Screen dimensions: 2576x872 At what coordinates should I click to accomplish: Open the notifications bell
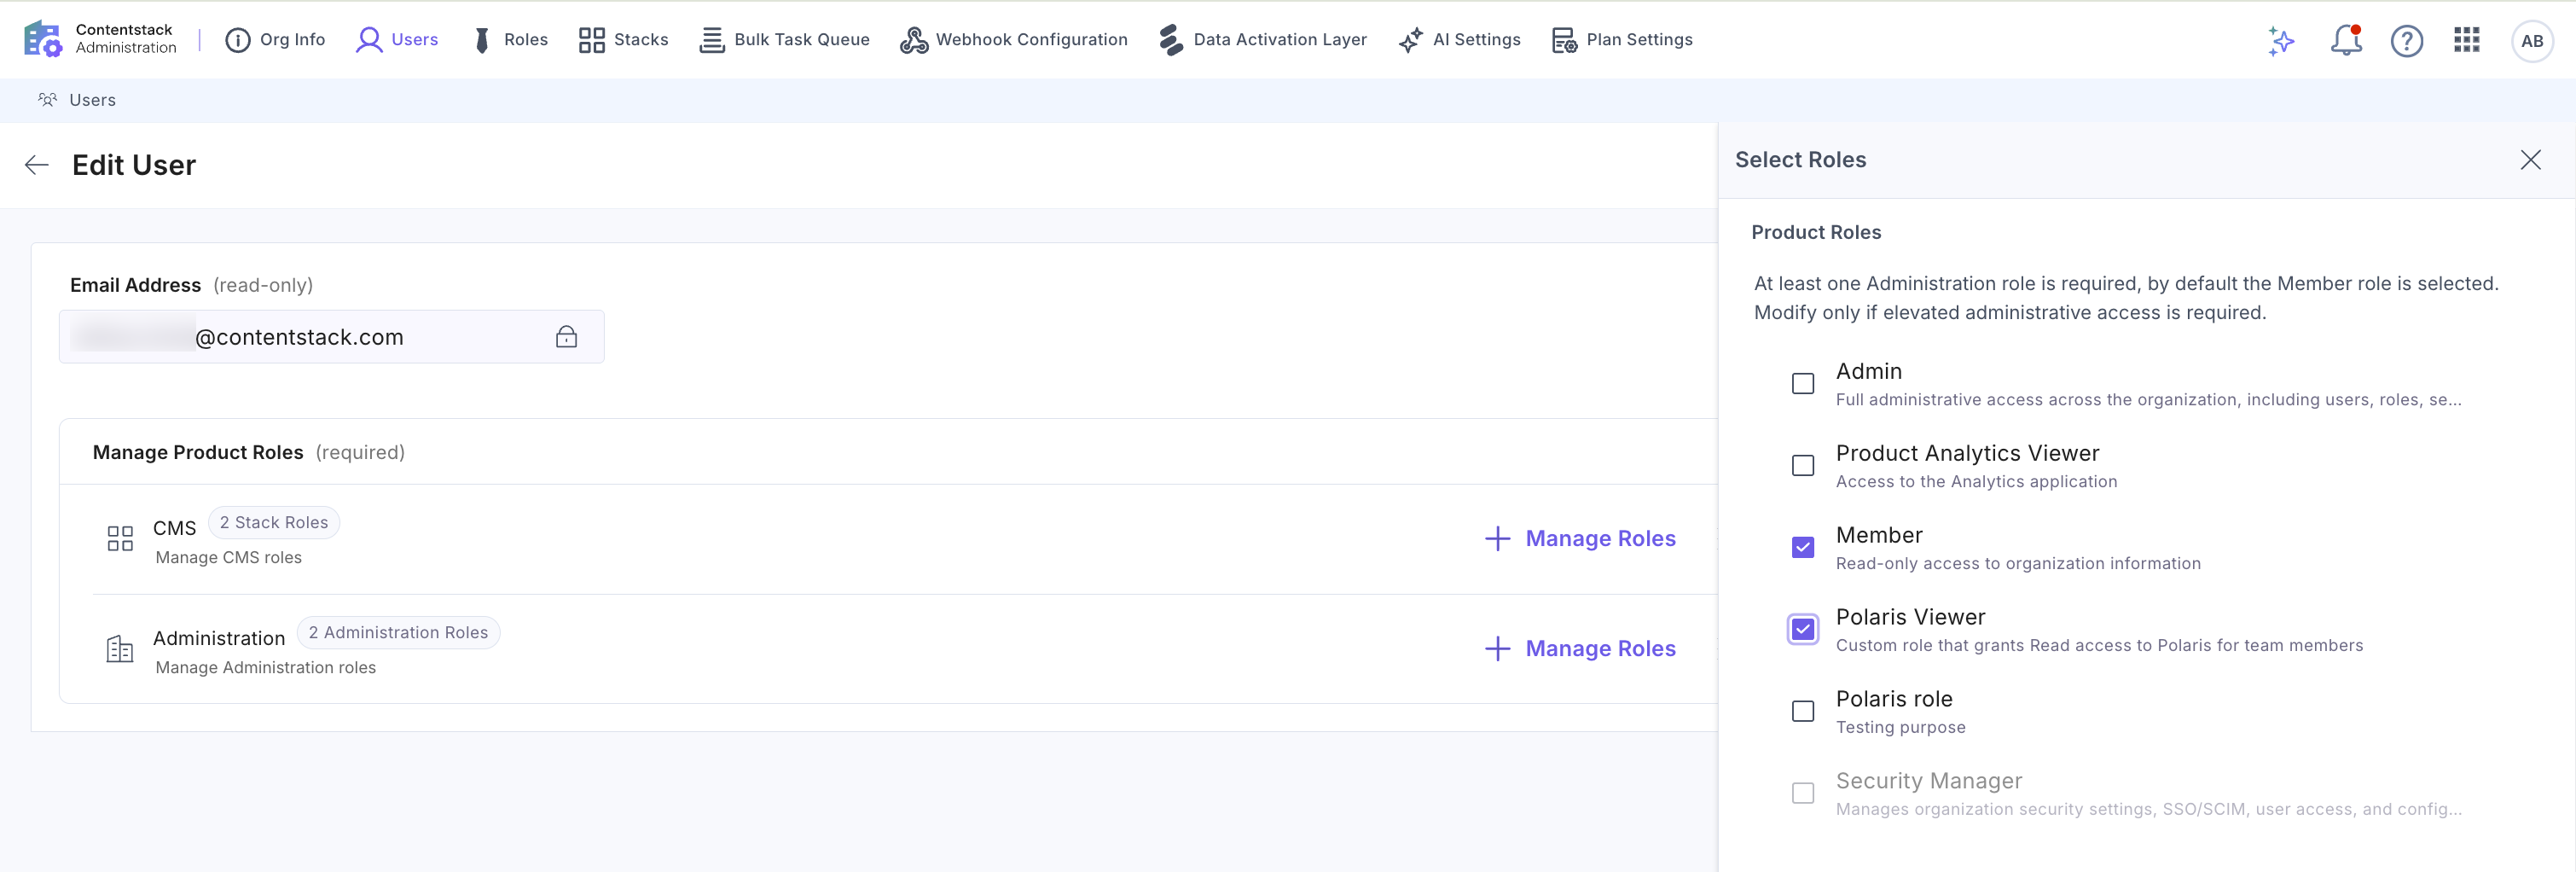tap(2346, 40)
